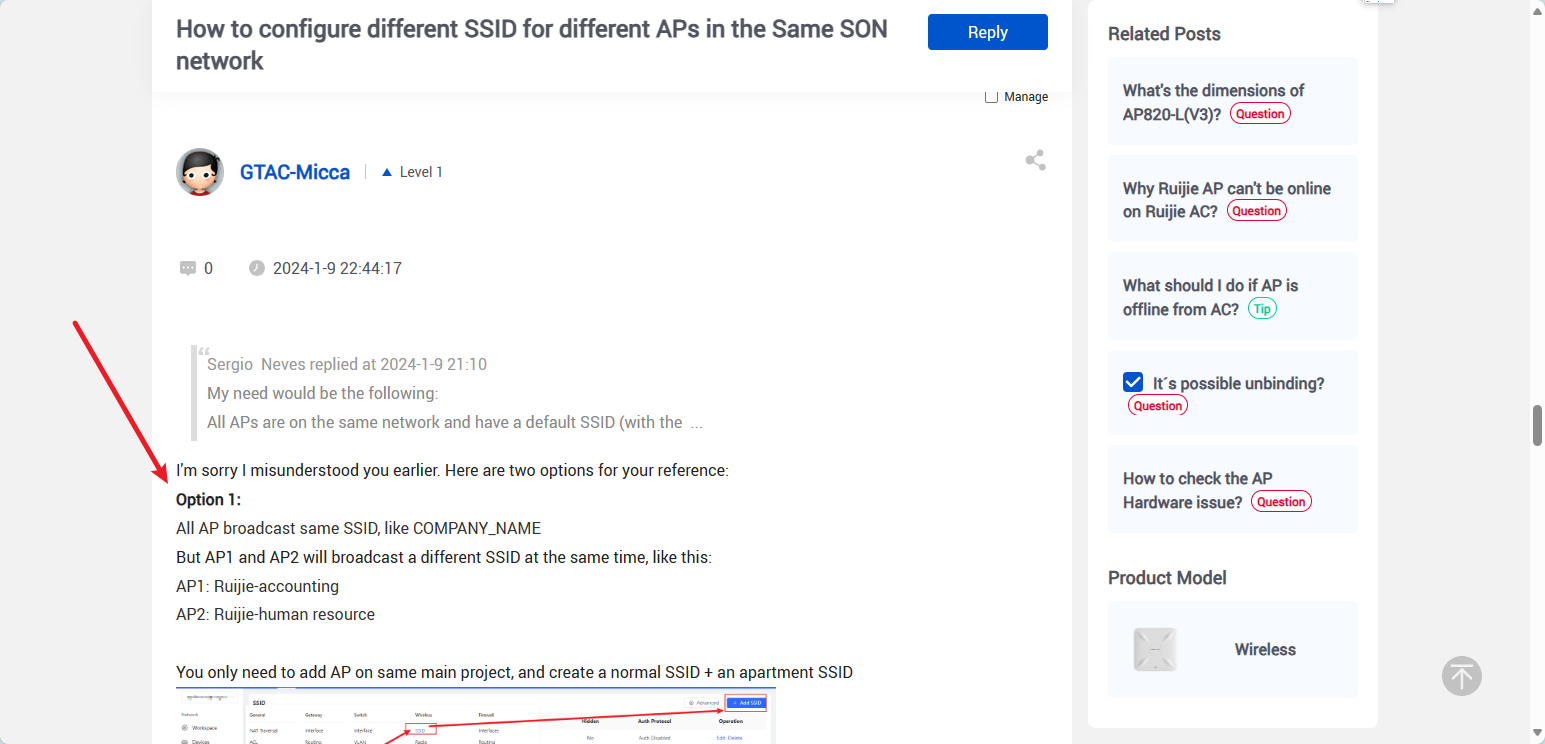Click the Wireless access point product image
This screenshot has height=744, width=1545.
(x=1155, y=649)
